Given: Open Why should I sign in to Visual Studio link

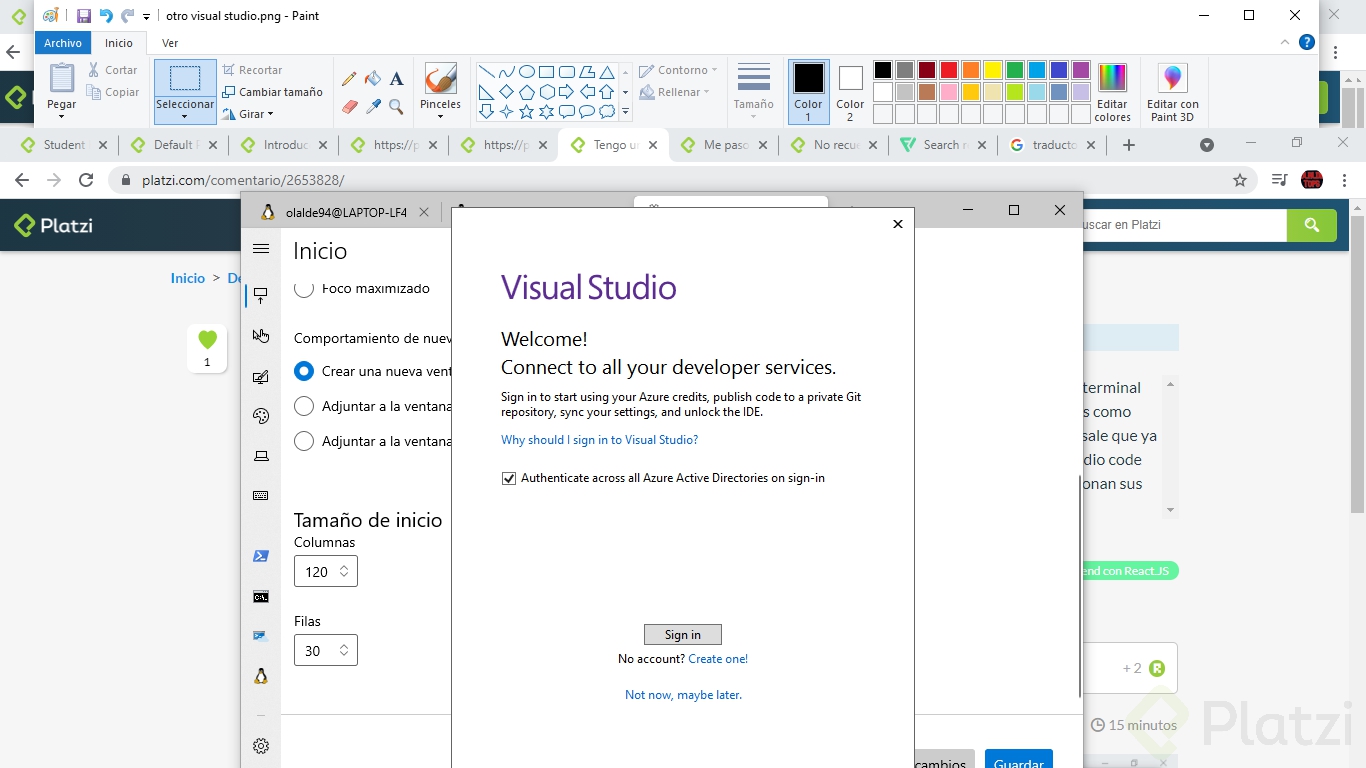Looking at the screenshot, I should (599, 440).
